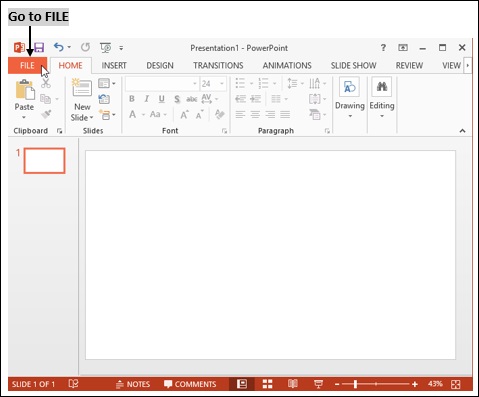Click Increase Font Size icon

tap(184, 115)
